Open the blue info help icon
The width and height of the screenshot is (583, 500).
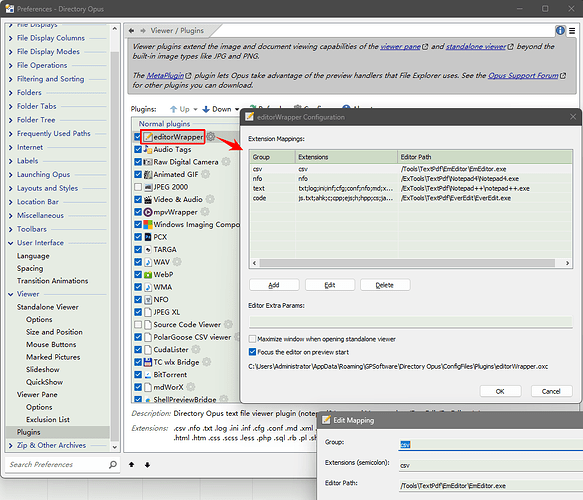click(x=560, y=30)
